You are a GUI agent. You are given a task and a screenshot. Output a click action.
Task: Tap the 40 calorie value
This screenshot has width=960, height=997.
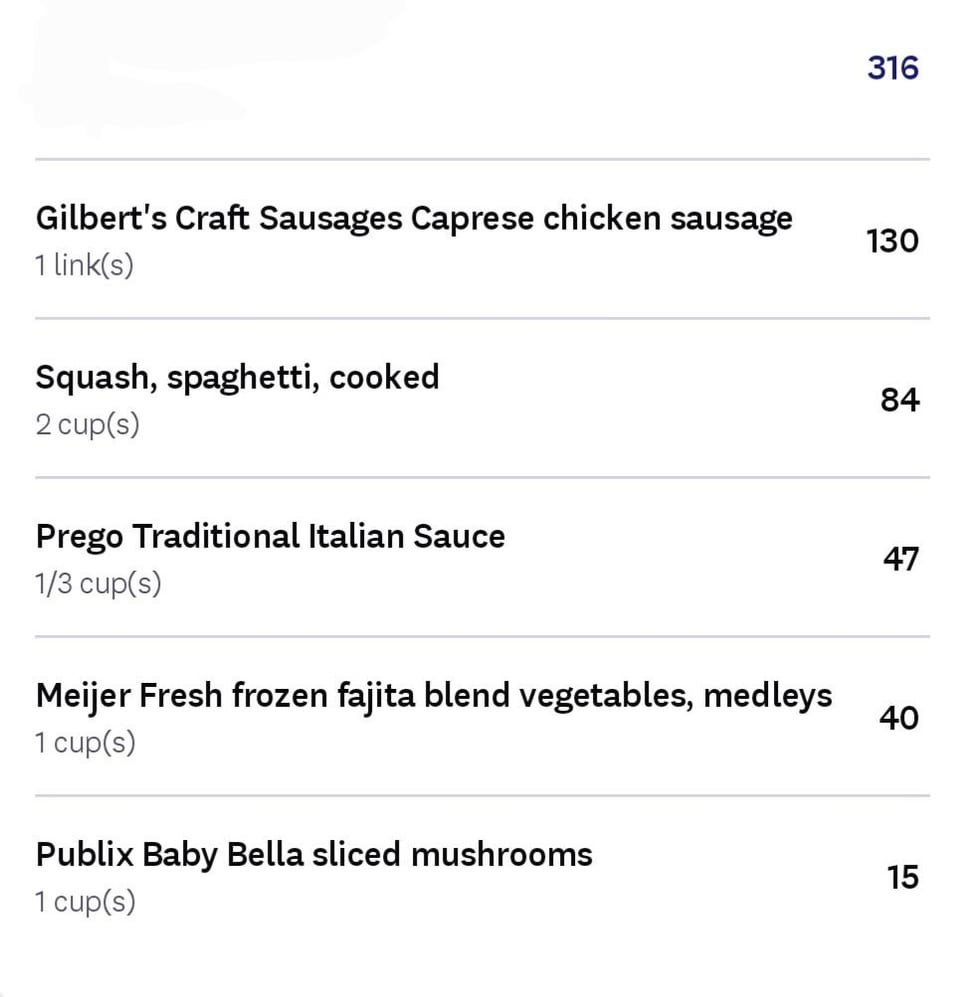[898, 718]
